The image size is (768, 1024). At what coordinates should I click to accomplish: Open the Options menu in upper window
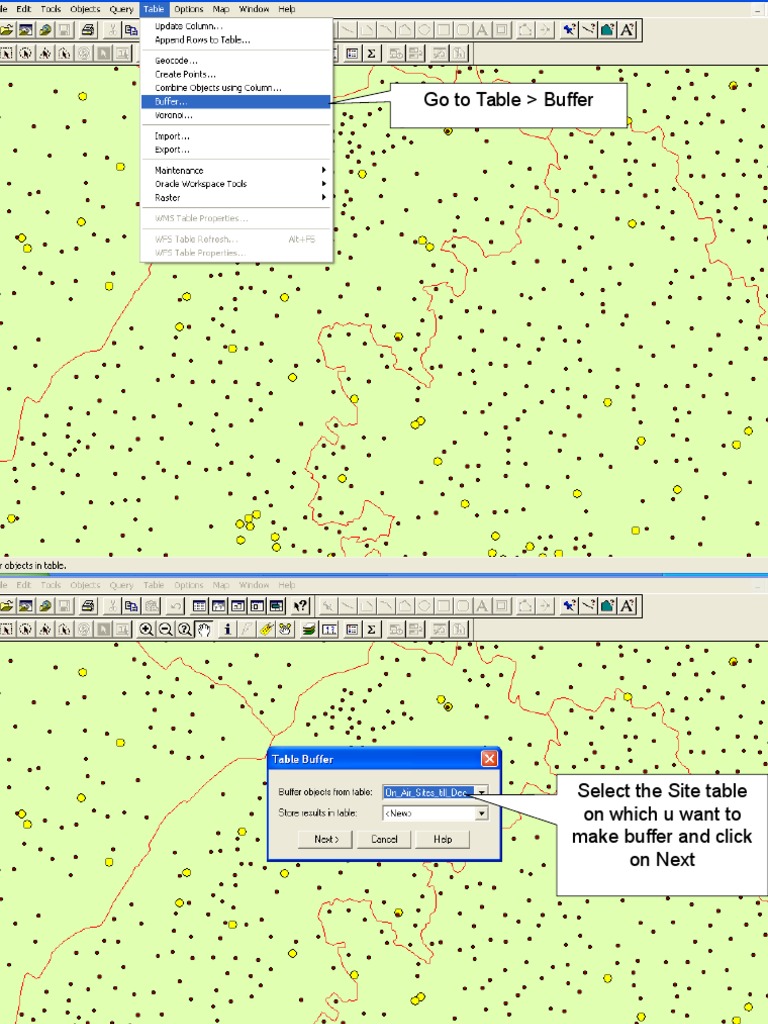coord(189,9)
